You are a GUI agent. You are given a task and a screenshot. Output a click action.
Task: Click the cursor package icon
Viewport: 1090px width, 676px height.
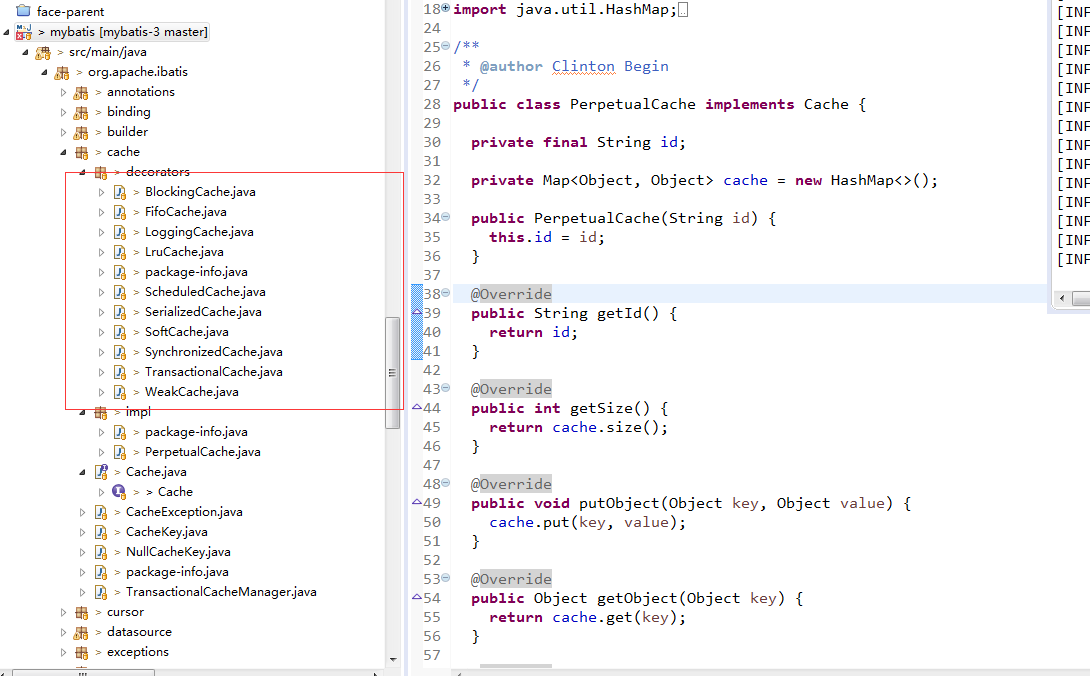pyautogui.click(x=81, y=613)
